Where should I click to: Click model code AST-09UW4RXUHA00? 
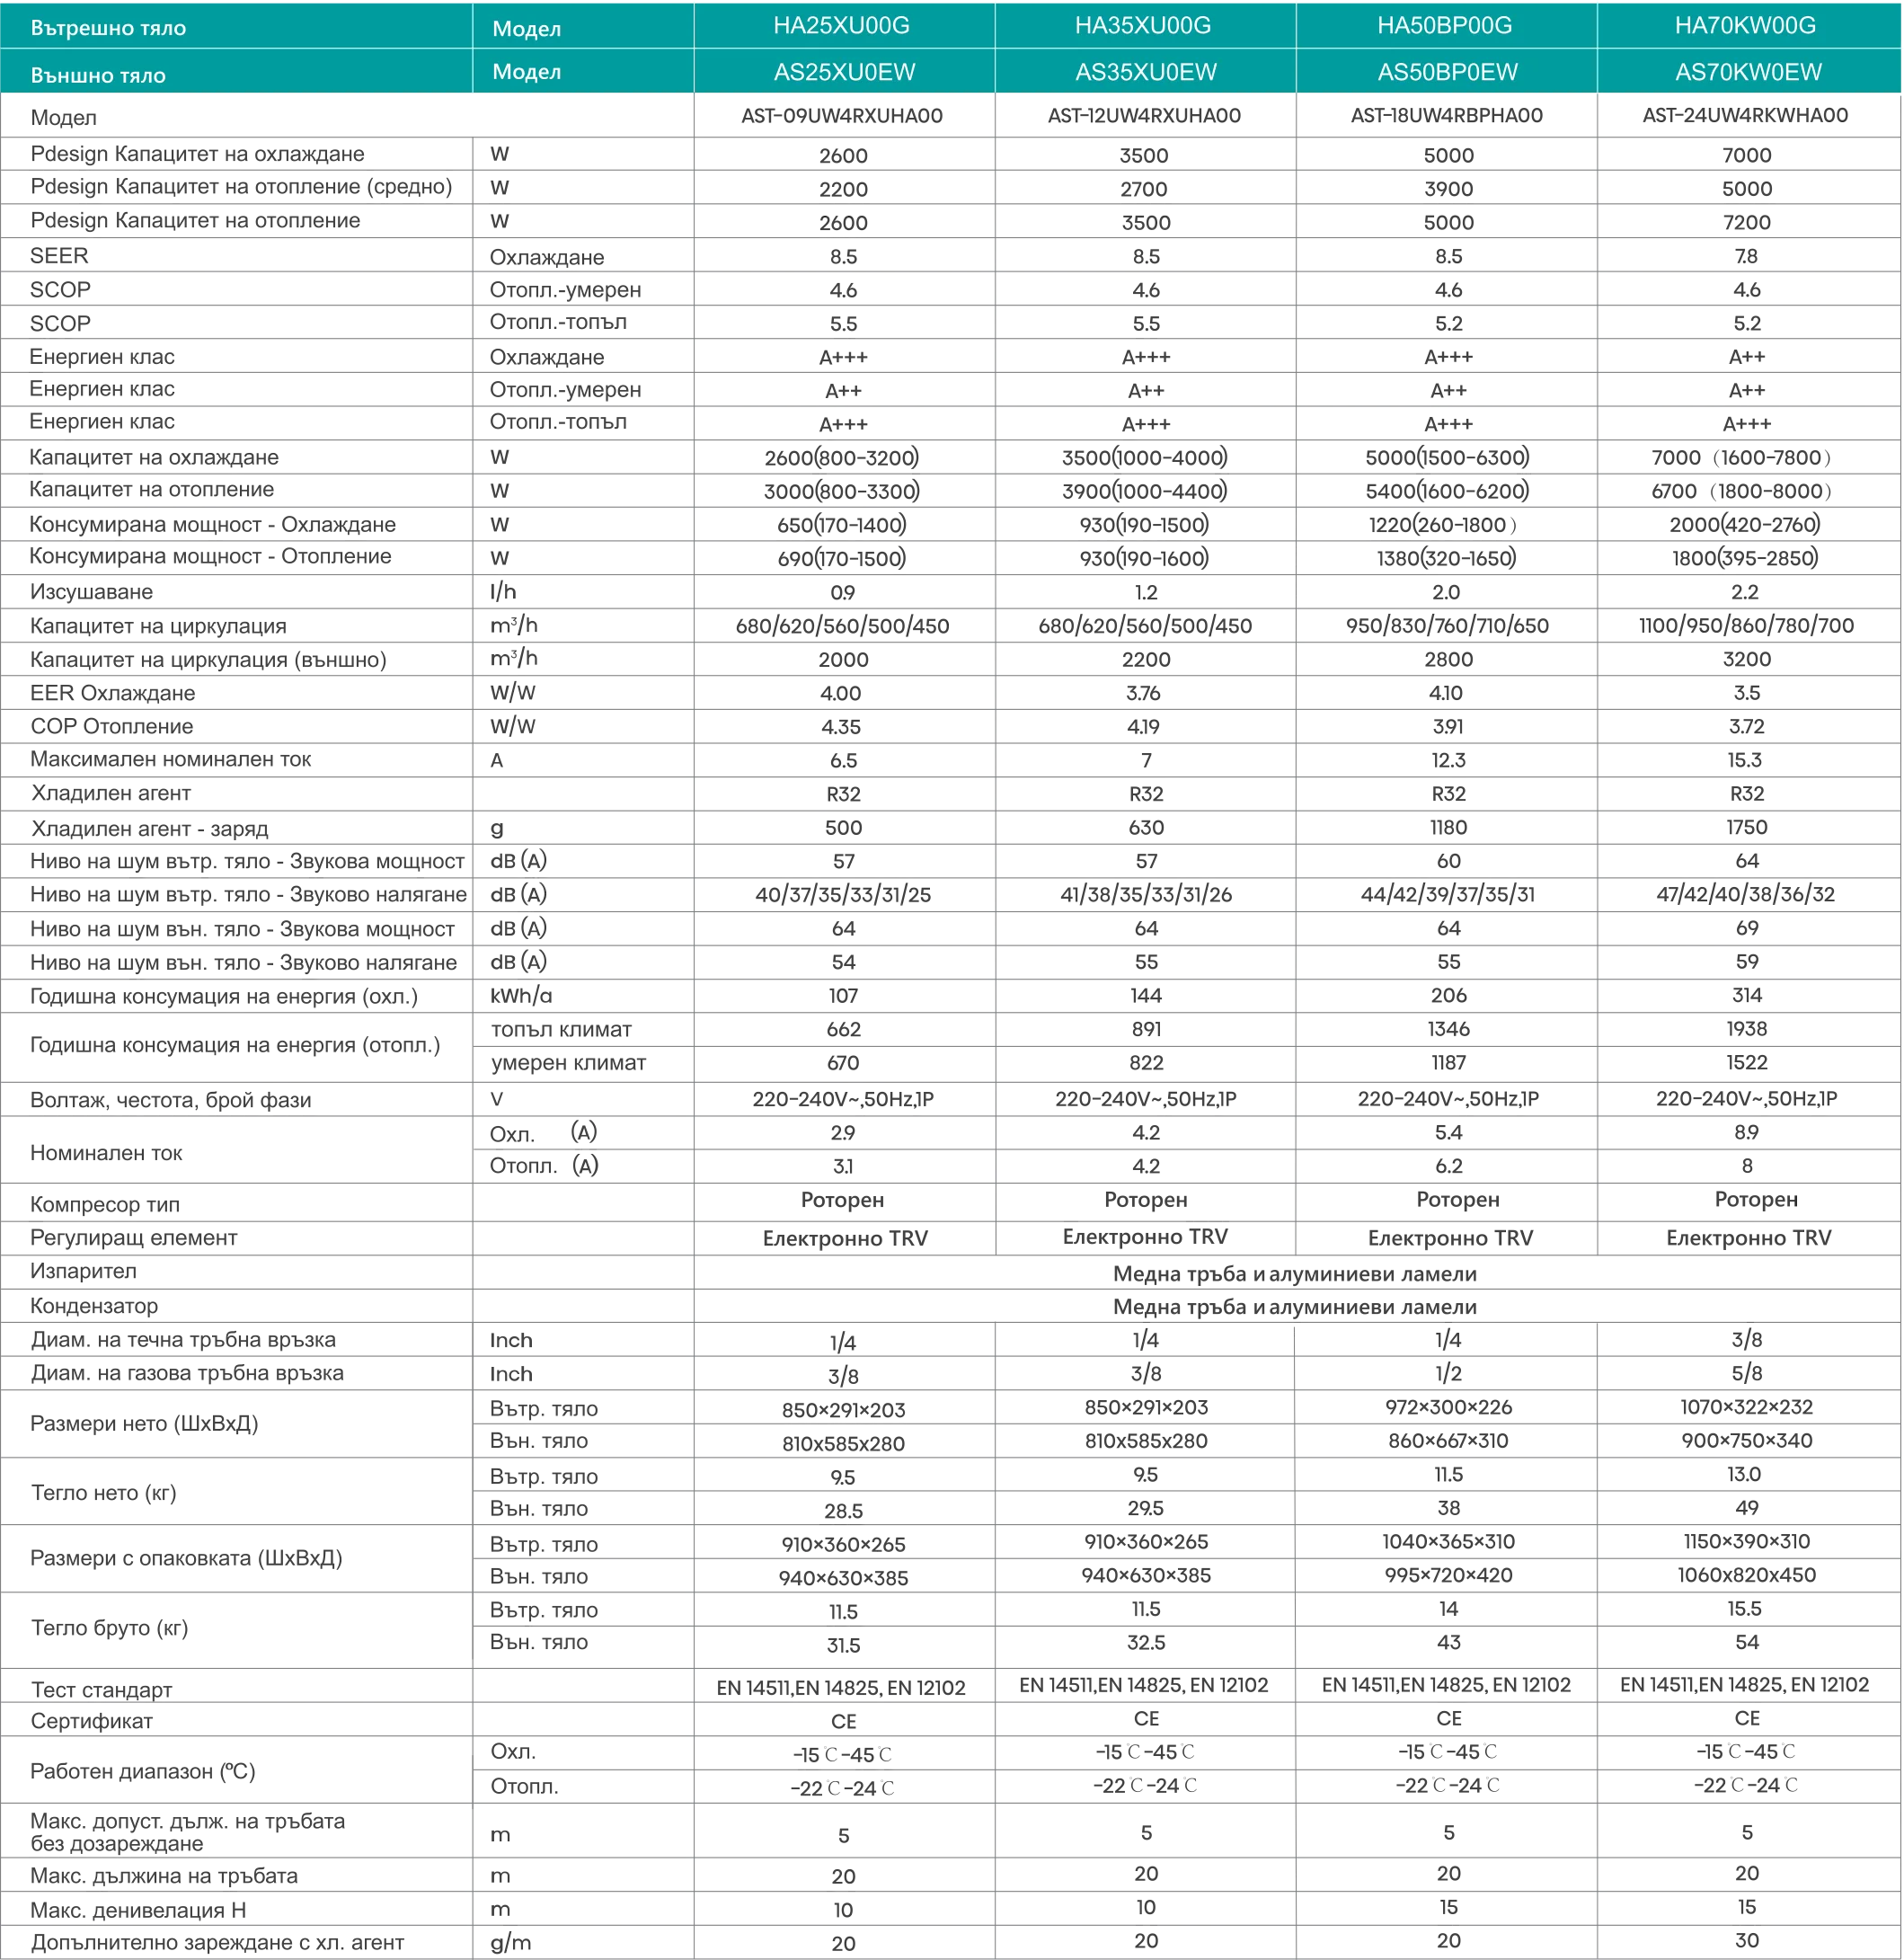(x=842, y=116)
